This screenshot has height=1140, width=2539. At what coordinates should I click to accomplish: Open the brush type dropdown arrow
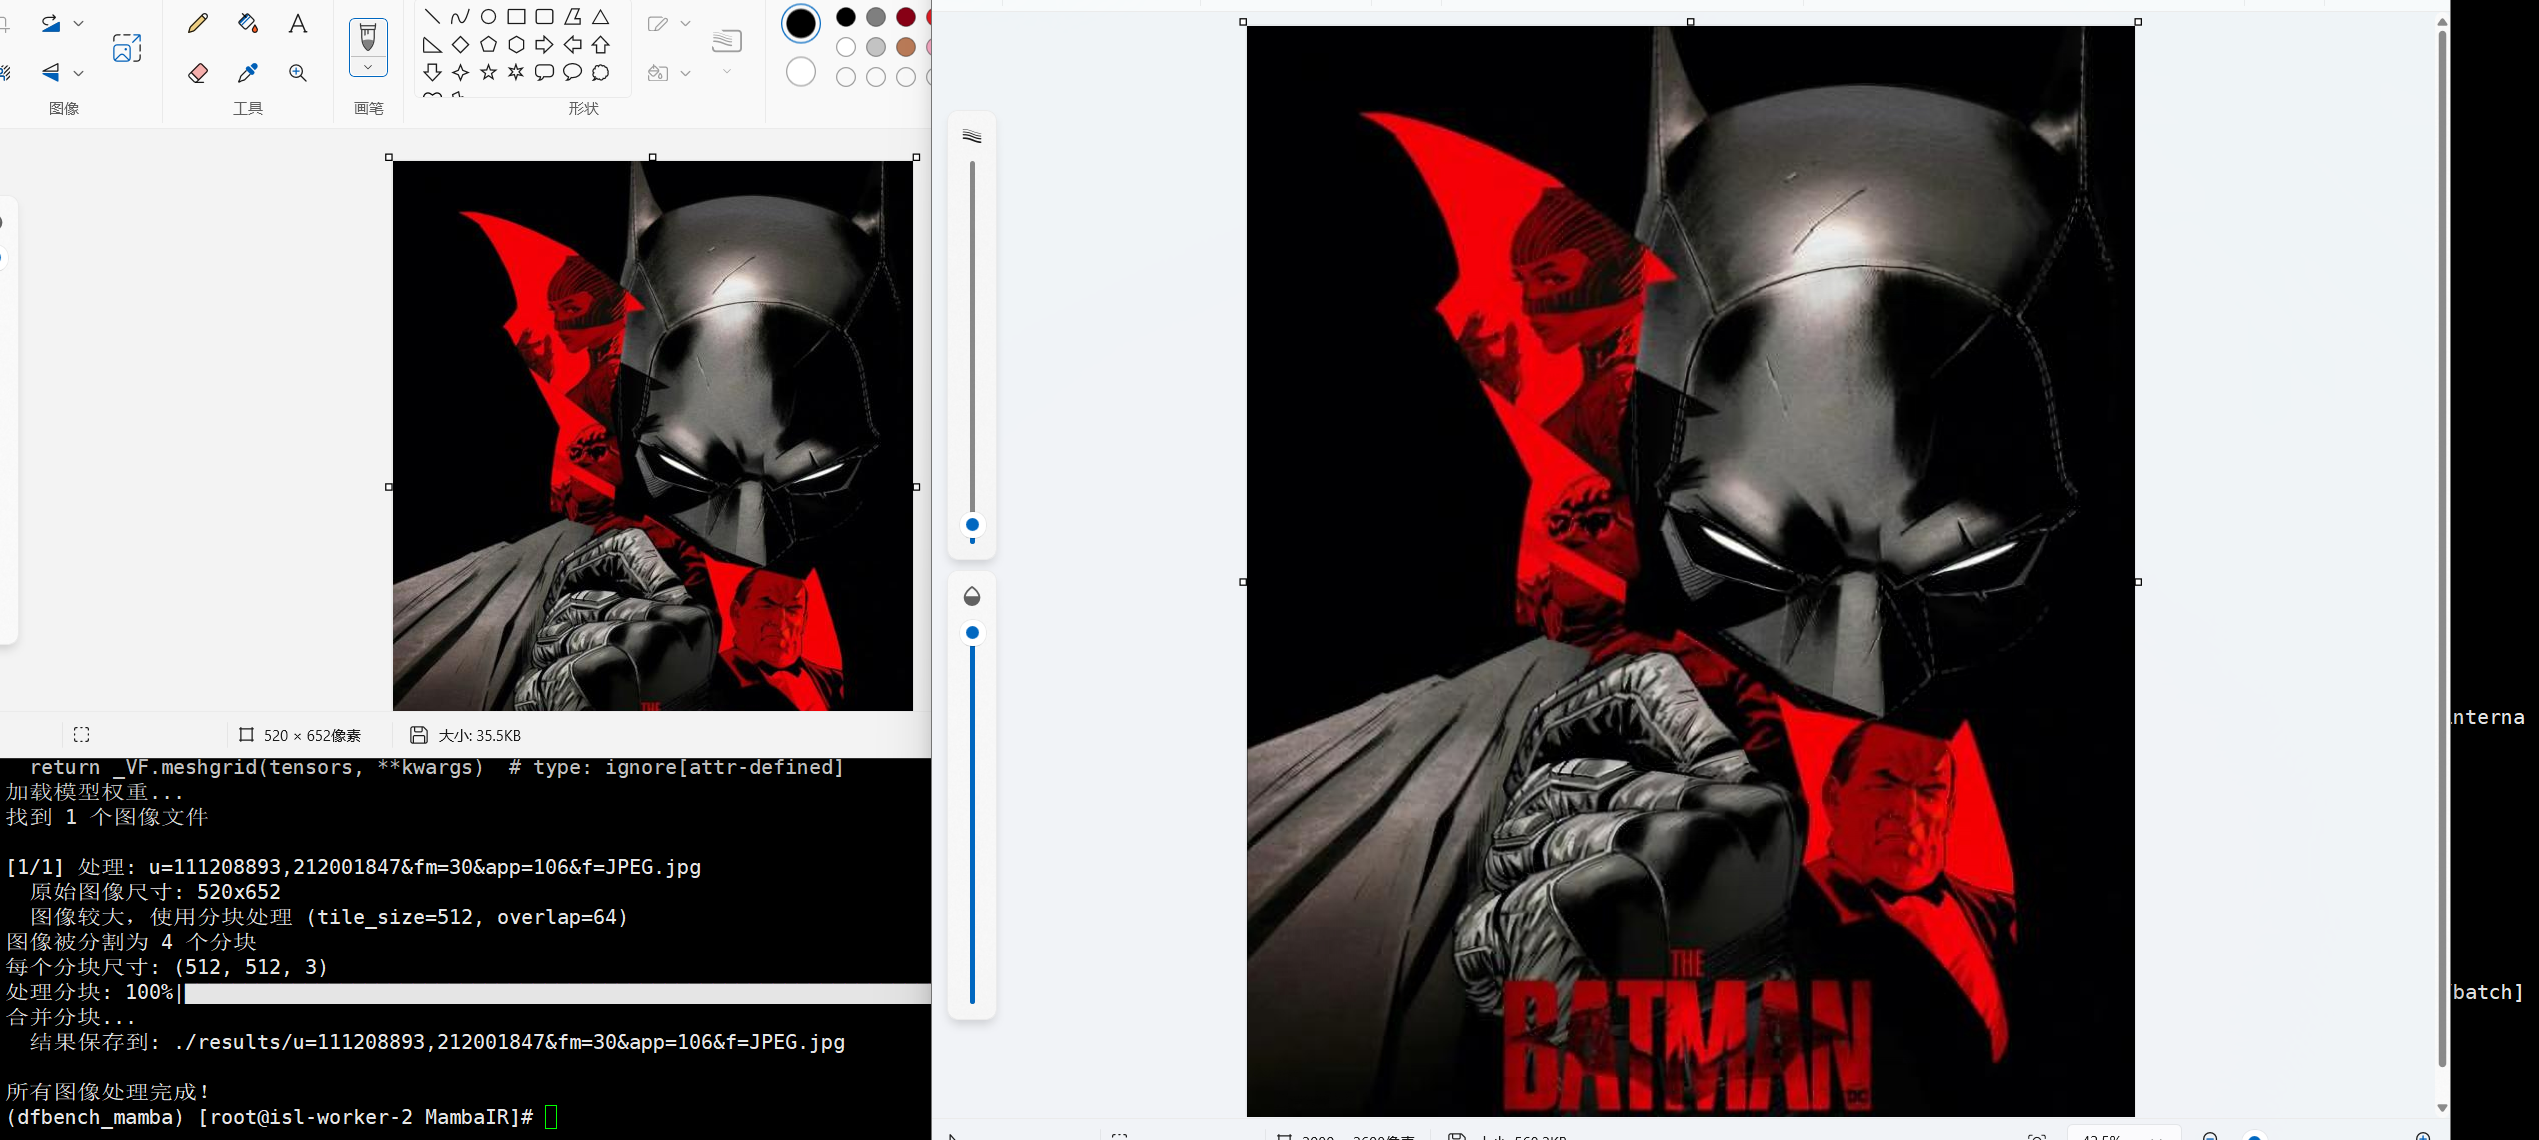pos(368,67)
